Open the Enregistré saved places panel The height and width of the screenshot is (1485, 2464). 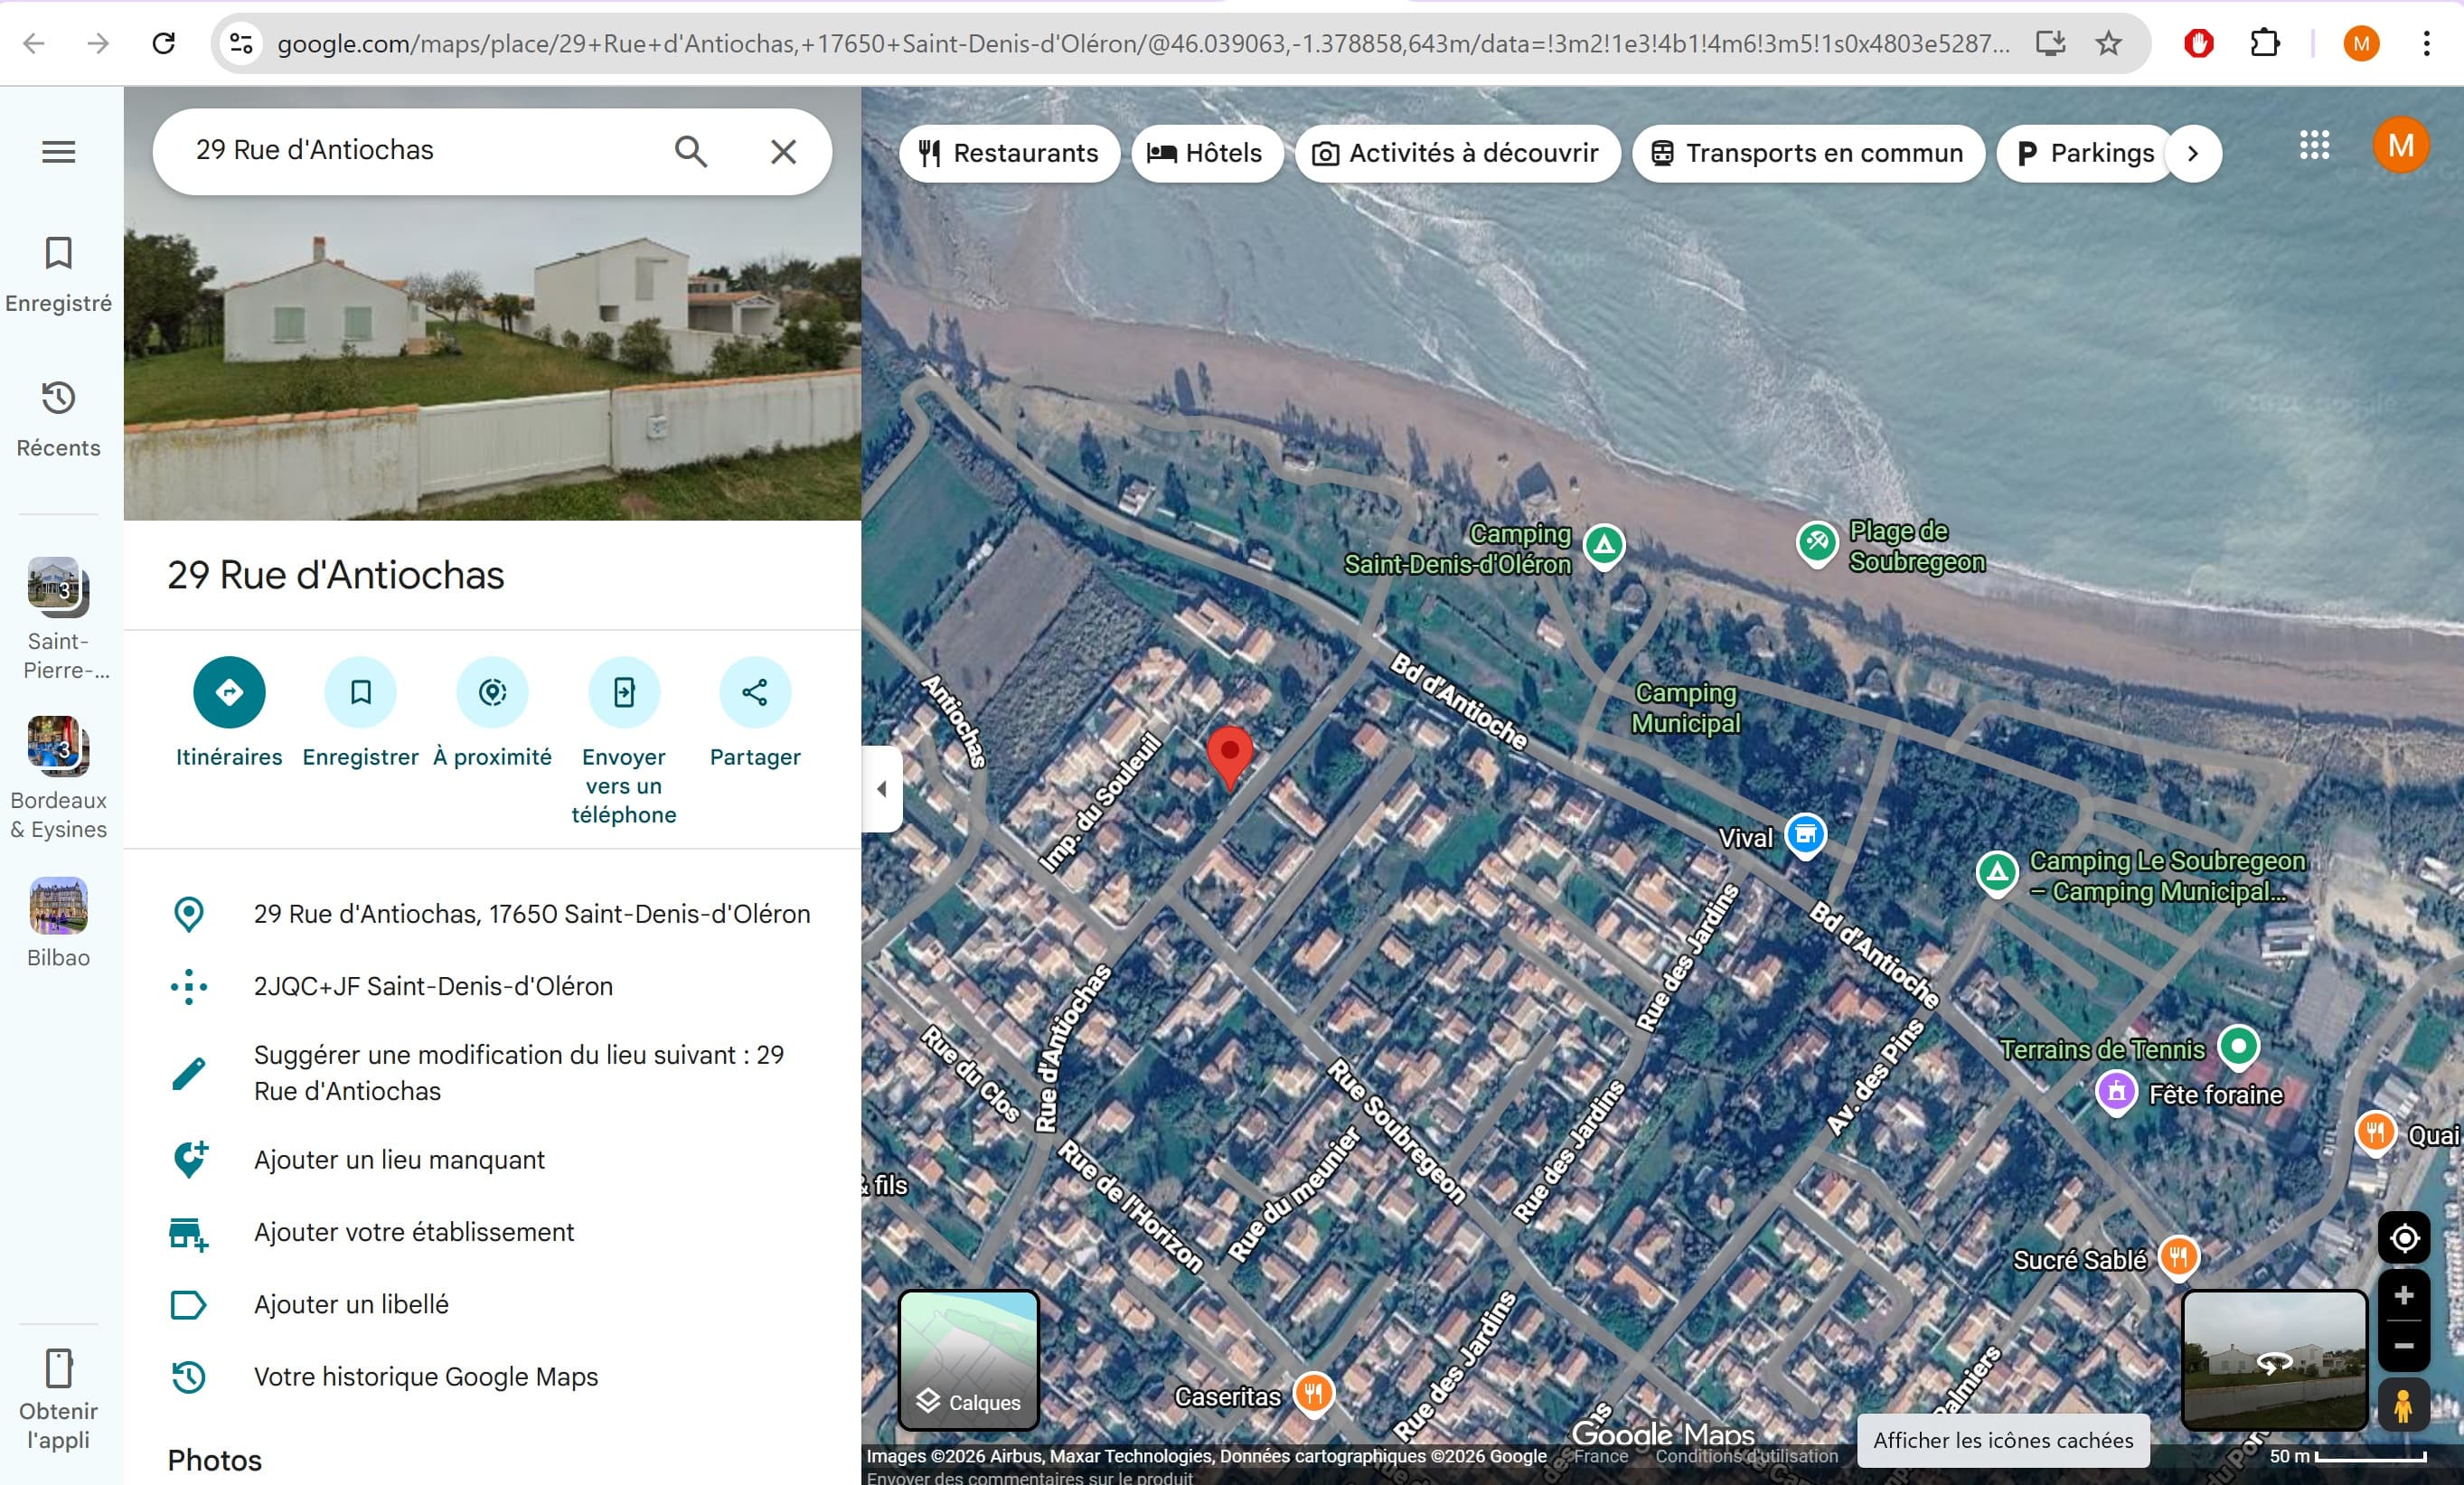(x=58, y=274)
